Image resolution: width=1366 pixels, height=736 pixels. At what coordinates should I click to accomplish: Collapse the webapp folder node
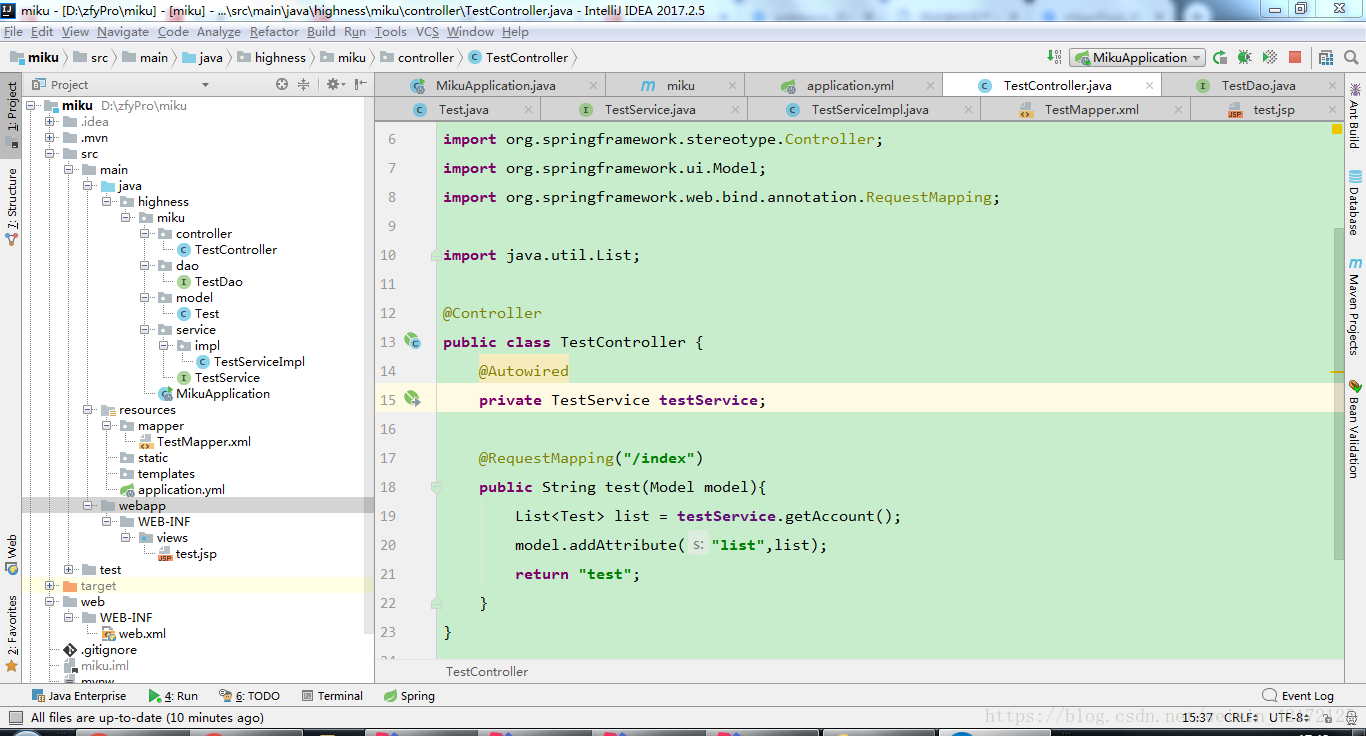[x=89, y=505]
